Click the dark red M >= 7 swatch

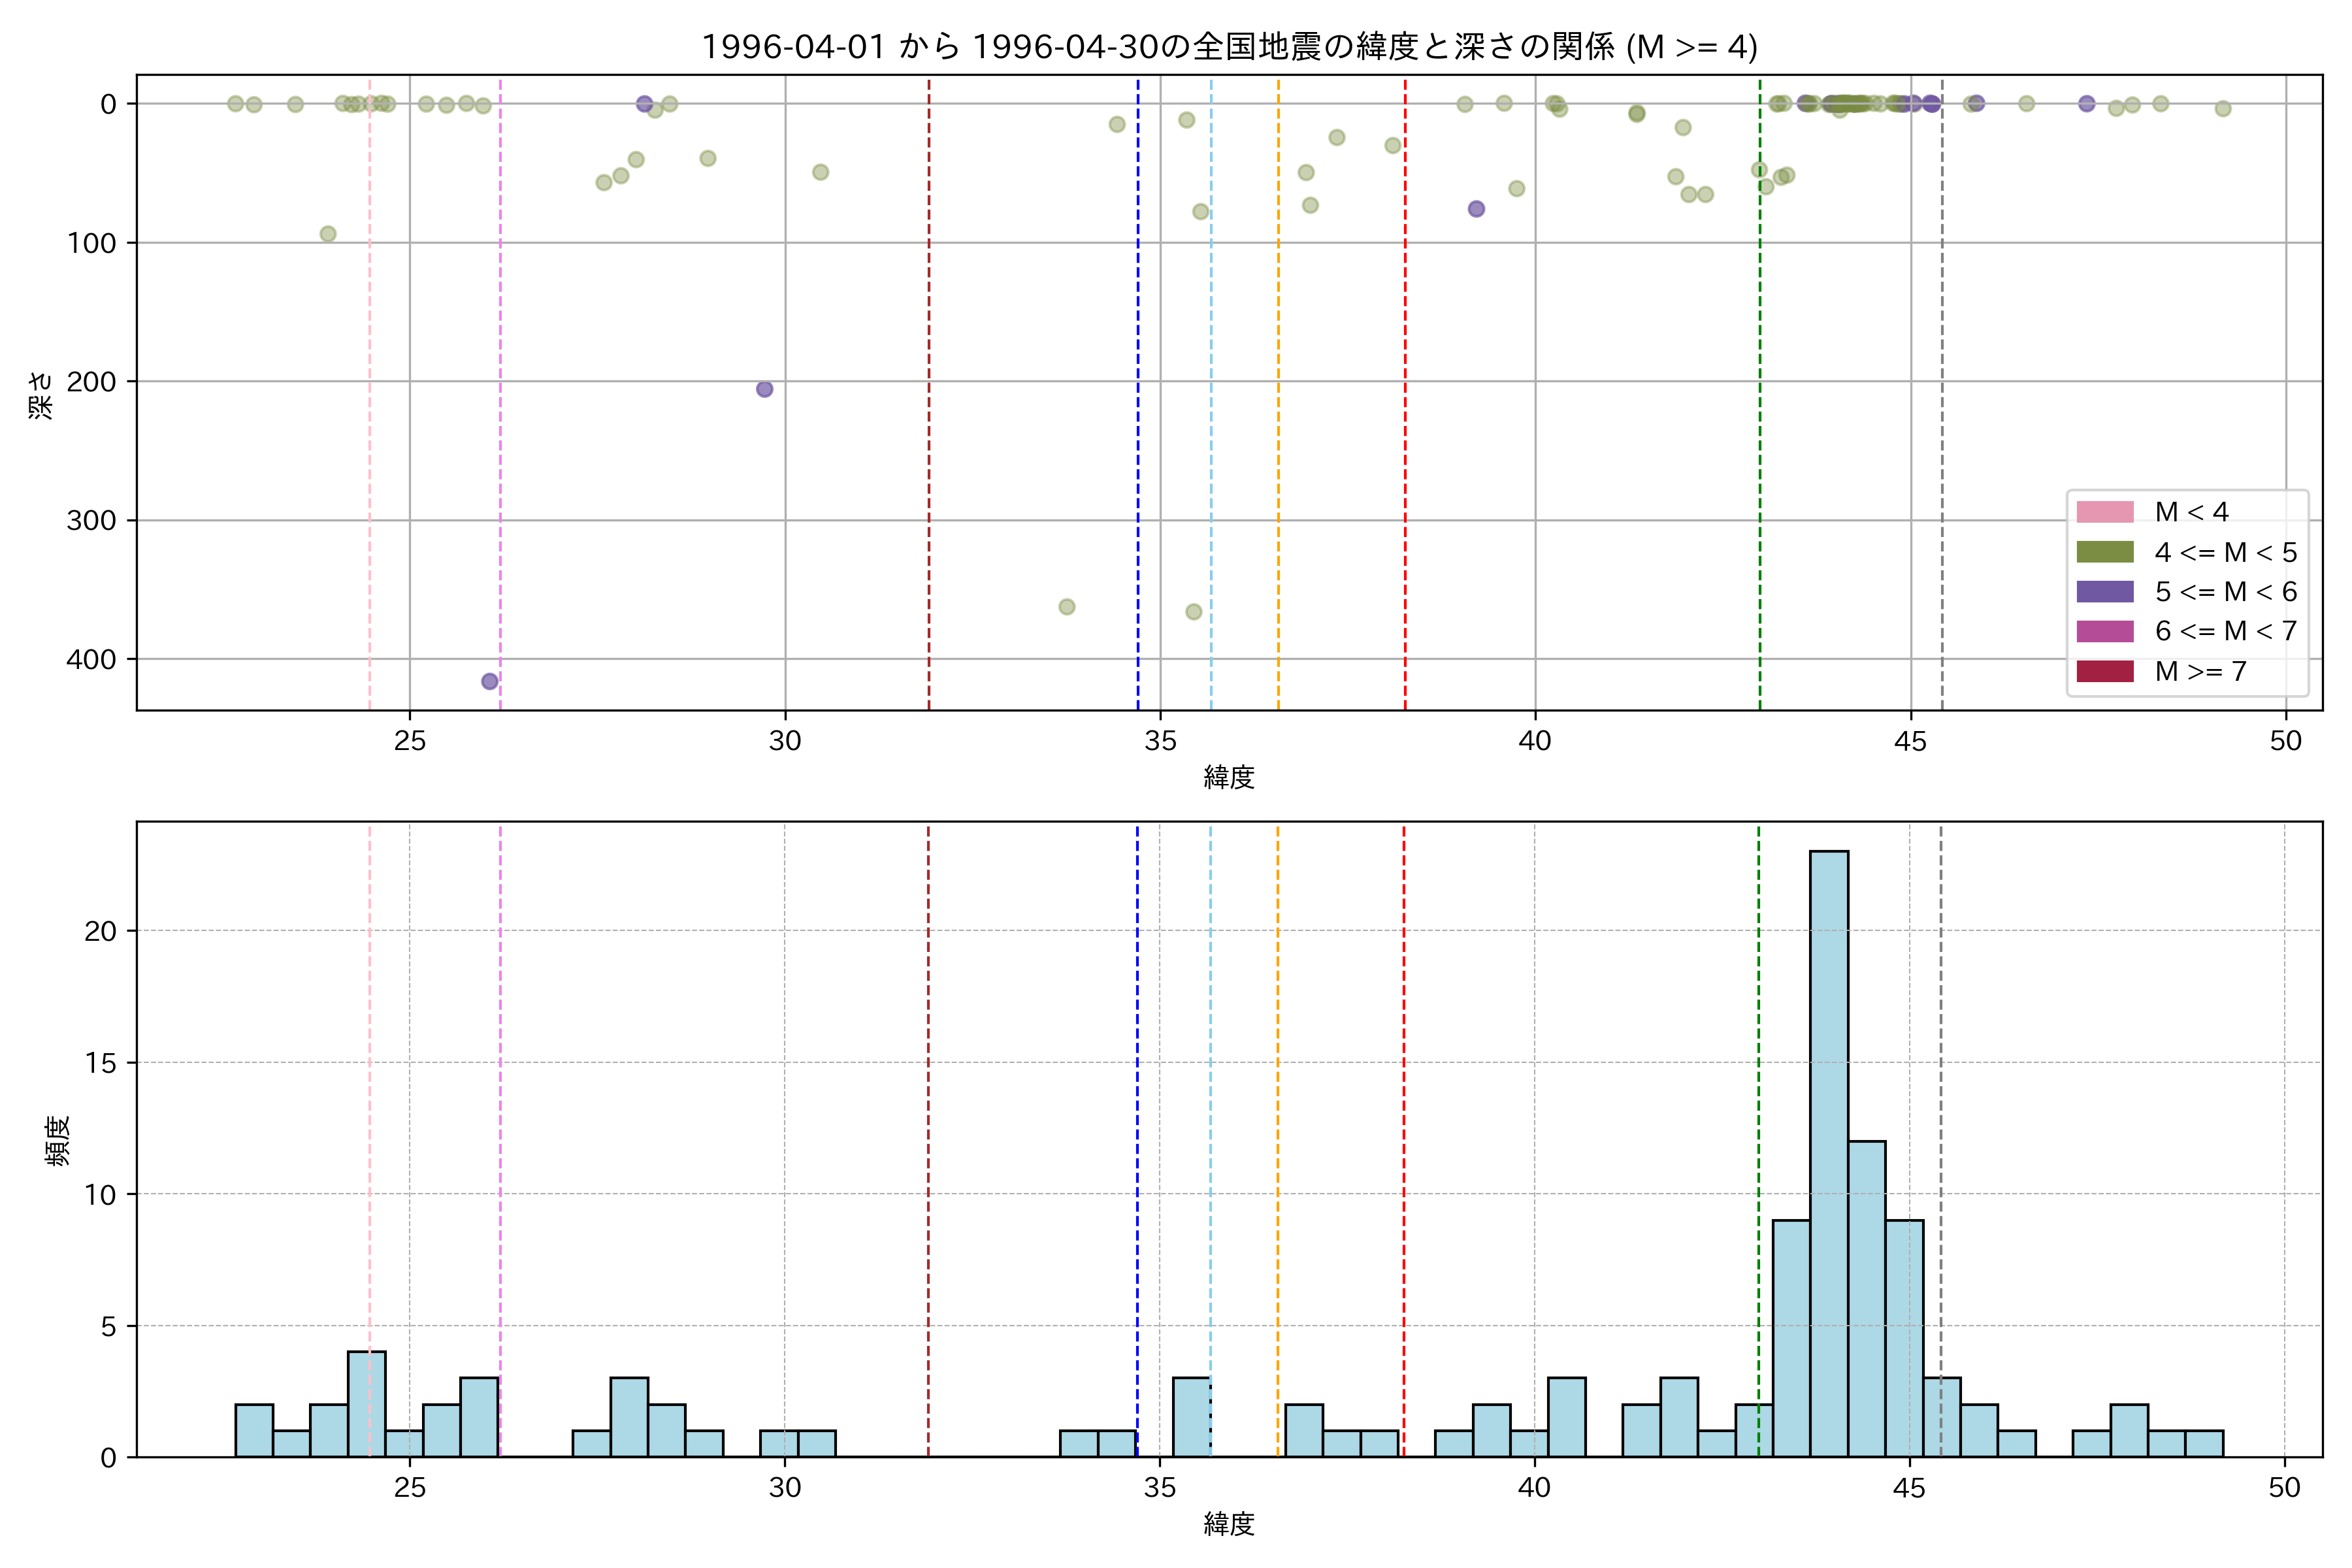[2104, 671]
